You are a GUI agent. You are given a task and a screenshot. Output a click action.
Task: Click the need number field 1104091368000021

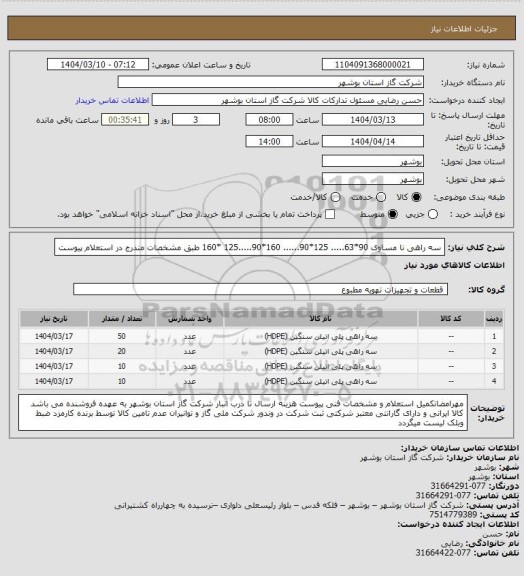point(373,64)
